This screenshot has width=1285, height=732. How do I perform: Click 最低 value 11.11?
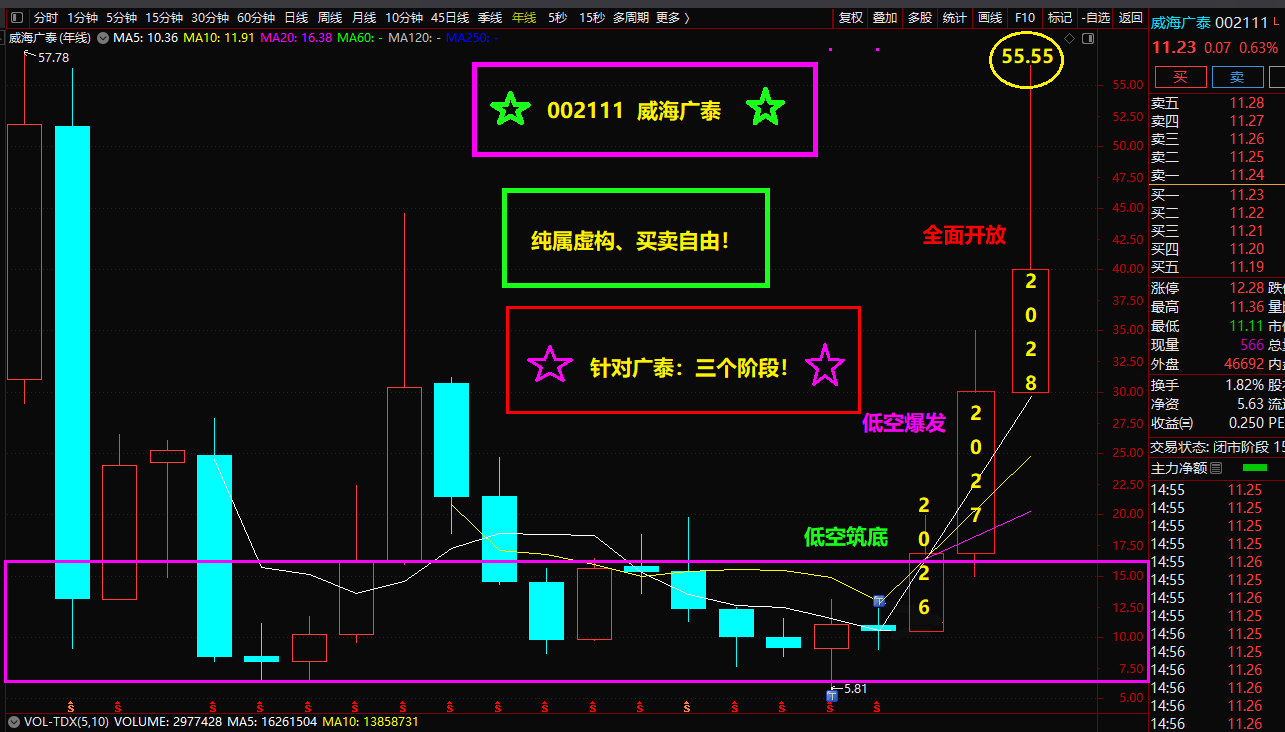click(1246, 326)
